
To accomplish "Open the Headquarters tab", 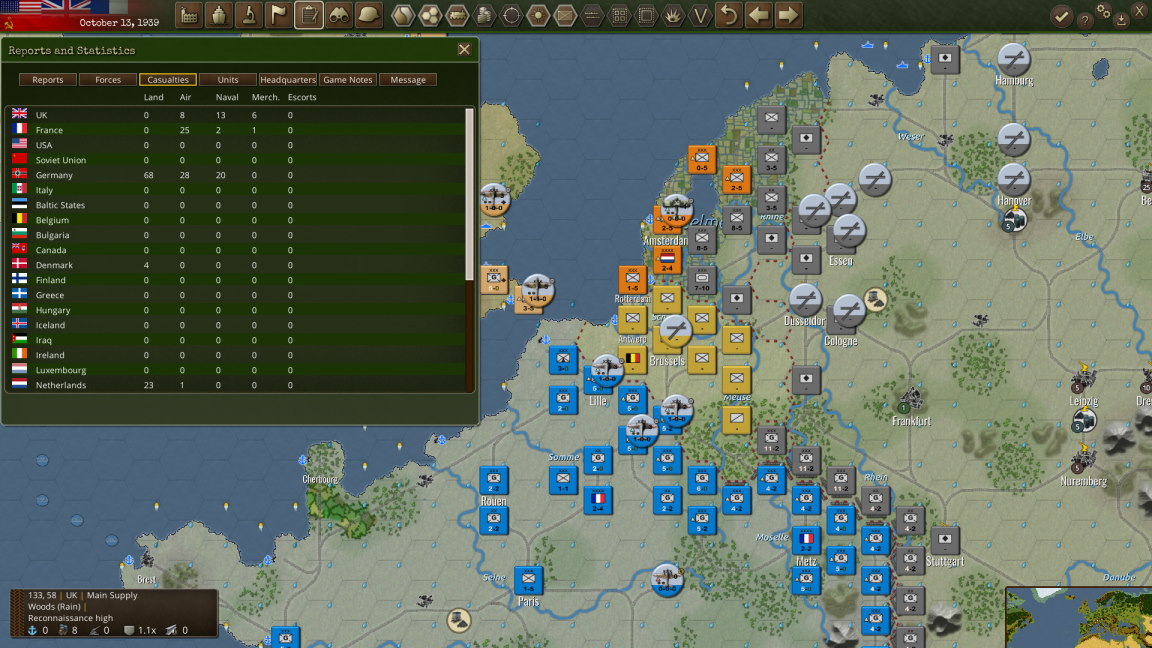I will (287, 79).
